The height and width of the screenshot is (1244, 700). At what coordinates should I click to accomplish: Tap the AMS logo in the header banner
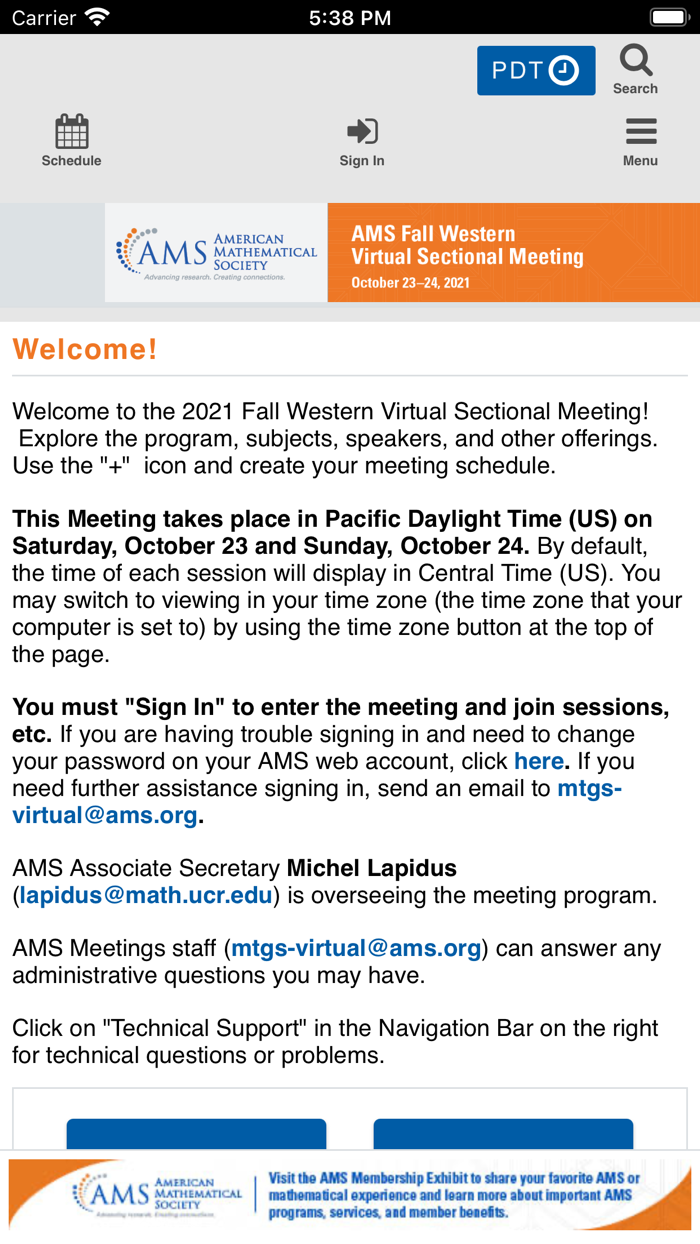(x=216, y=252)
